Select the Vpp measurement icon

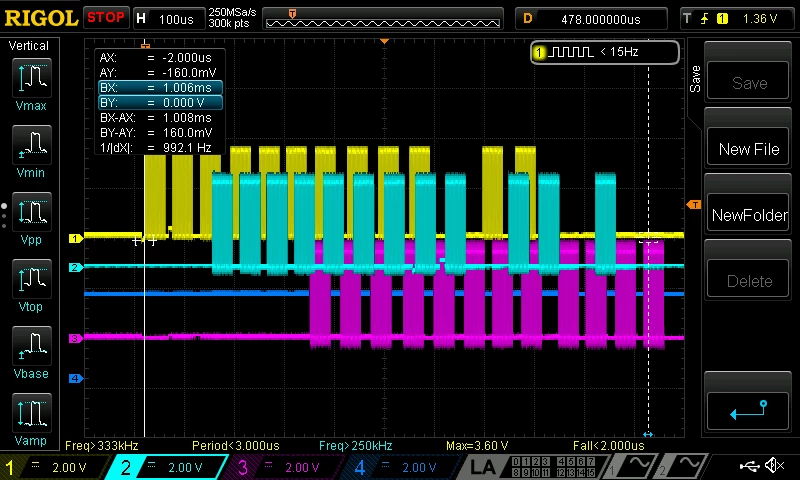point(32,212)
